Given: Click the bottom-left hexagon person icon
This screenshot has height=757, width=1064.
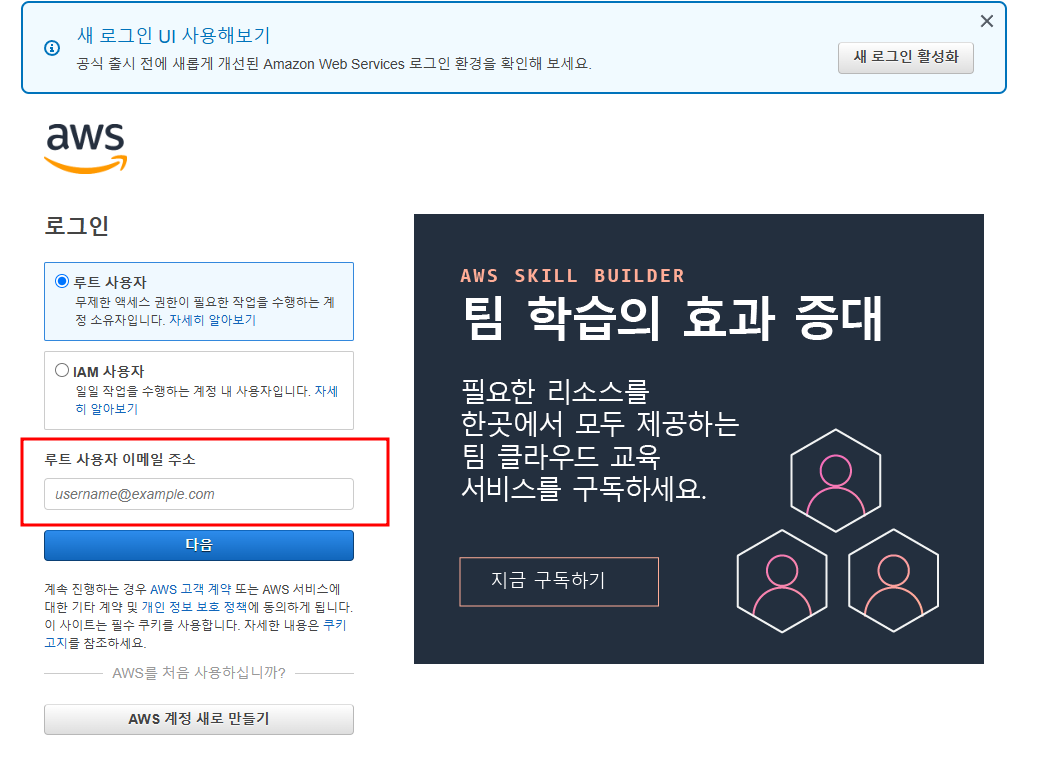Looking at the screenshot, I should coord(782,581).
